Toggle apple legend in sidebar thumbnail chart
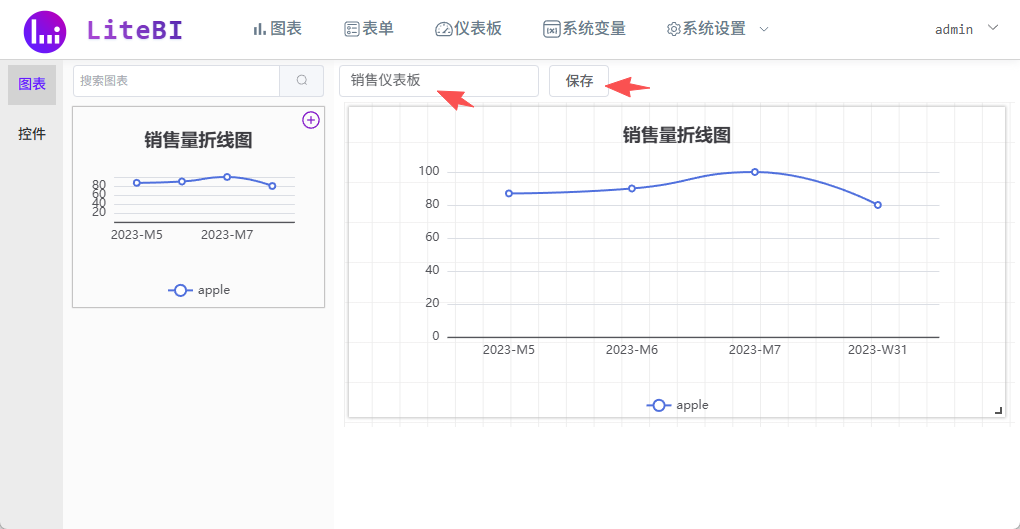Screen dimensions: 1020x529 (199, 290)
